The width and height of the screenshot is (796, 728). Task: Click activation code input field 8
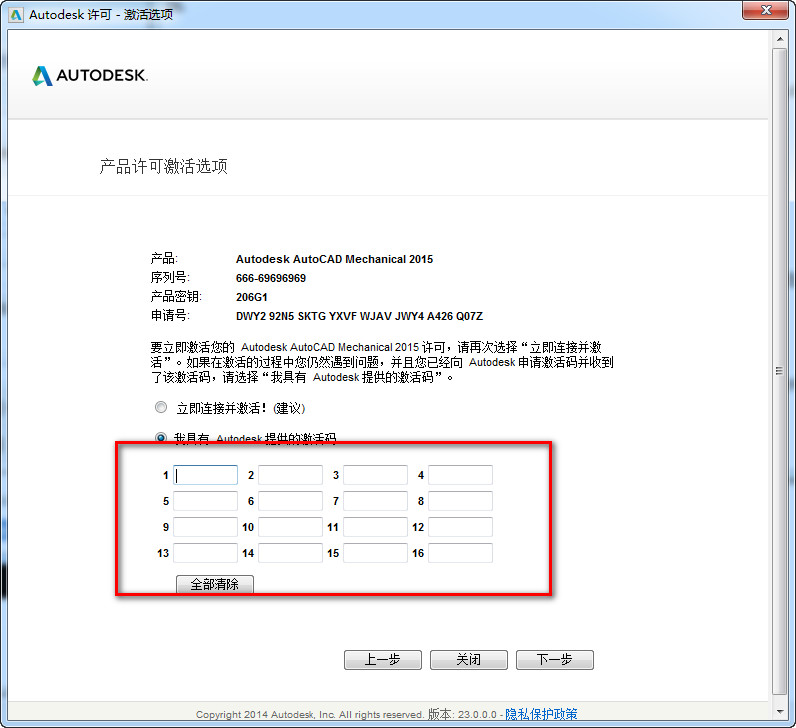click(x=460, y=501)
